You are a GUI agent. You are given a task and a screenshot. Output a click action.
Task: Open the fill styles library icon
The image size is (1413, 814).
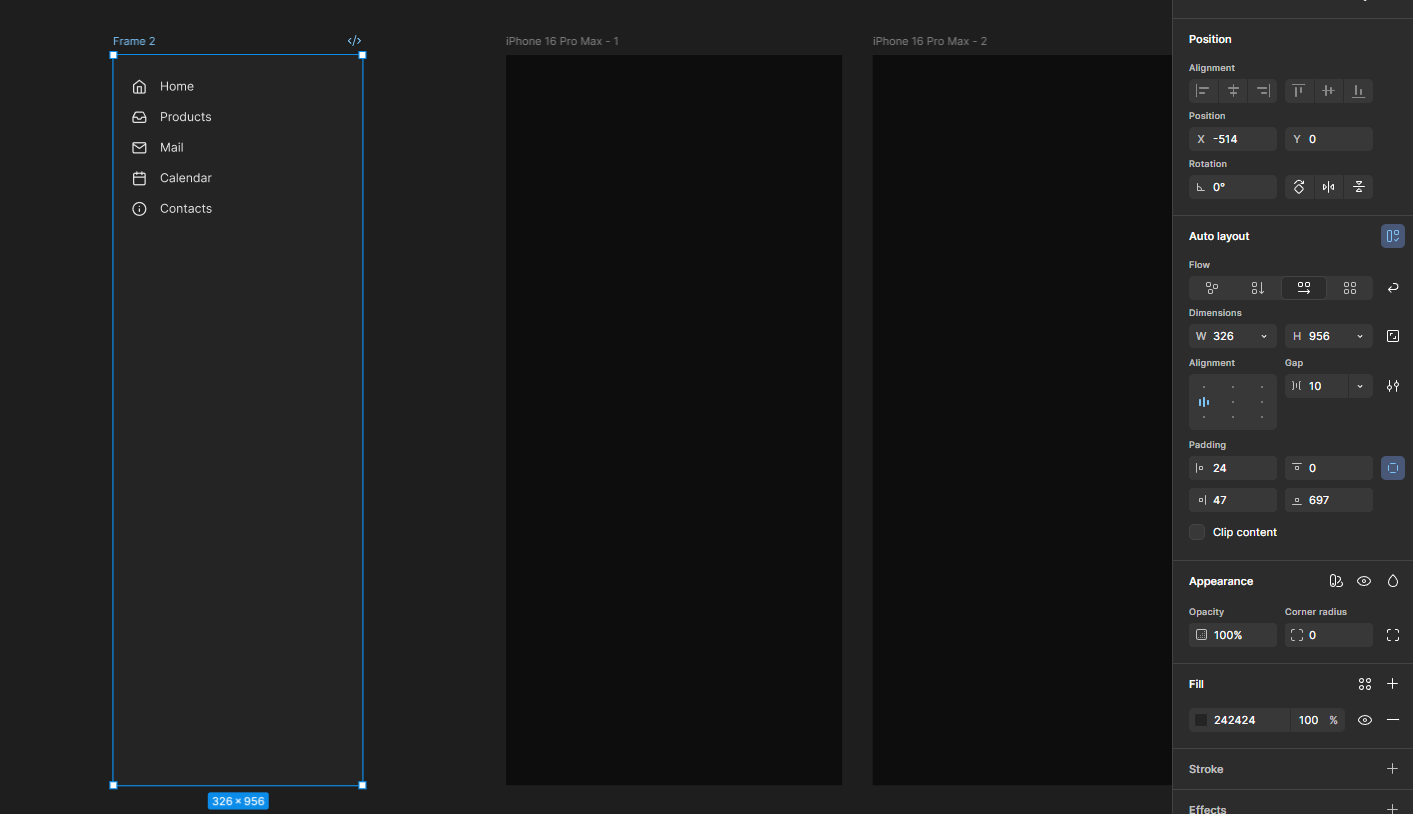pyautogui.click(x=1364, y=684)
